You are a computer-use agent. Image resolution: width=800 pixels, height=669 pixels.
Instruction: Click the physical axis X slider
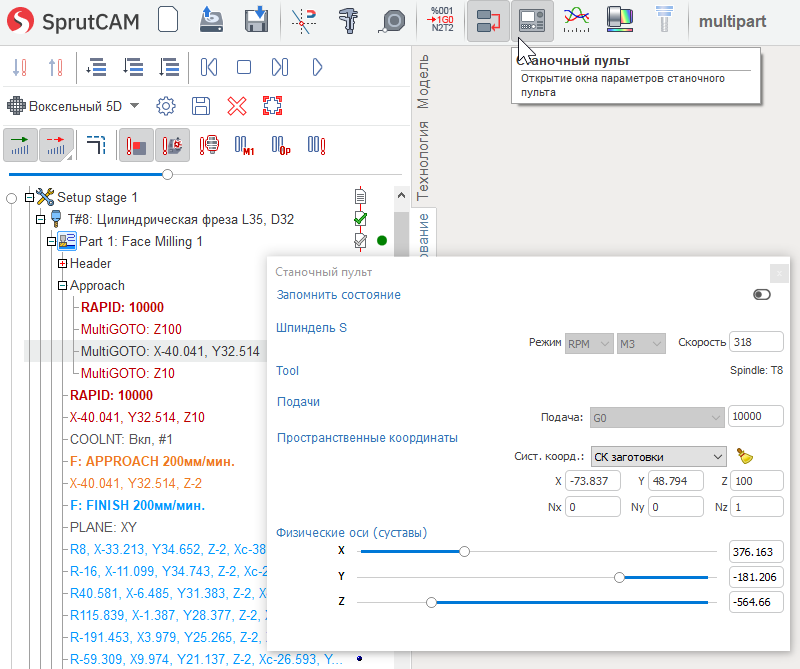point(464,551)
